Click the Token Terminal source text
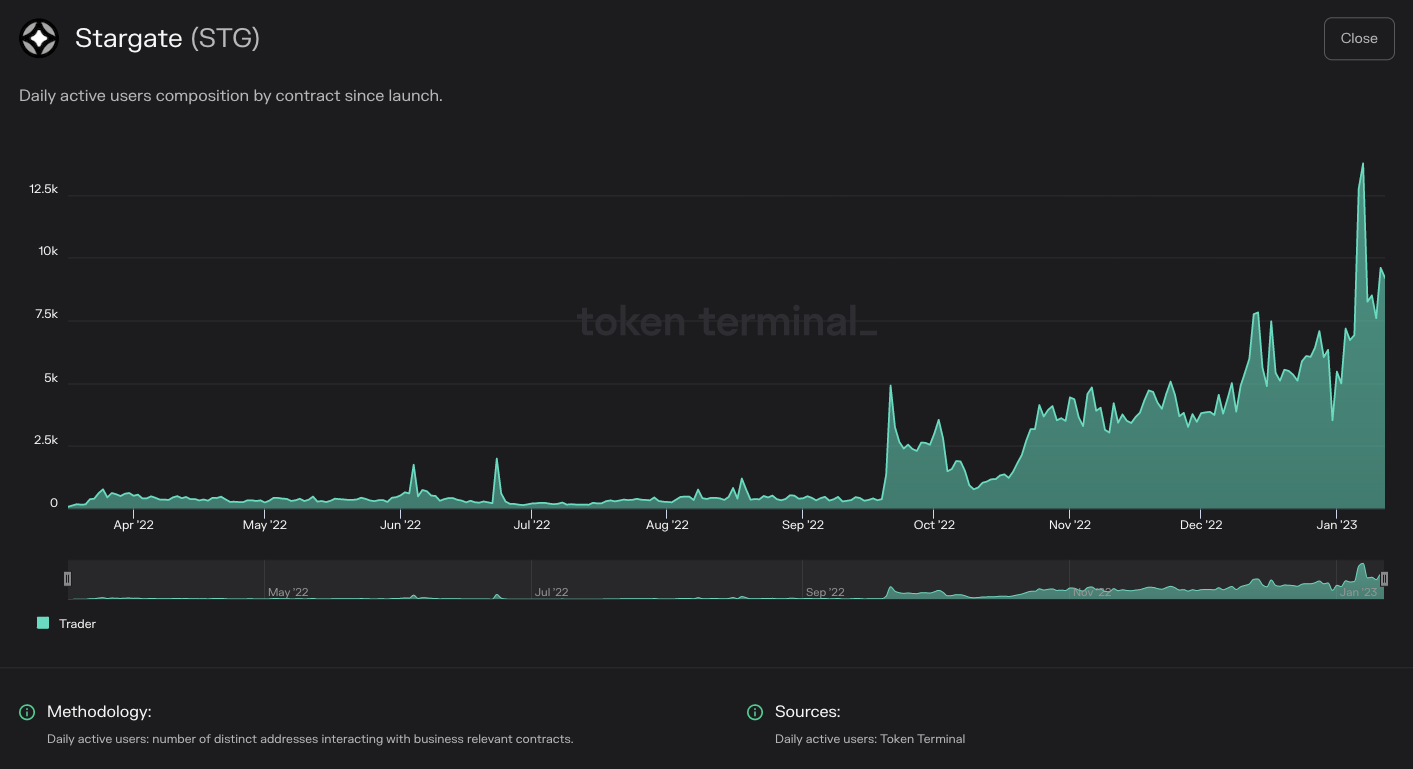Viewport: 1413px width, 769px height. [870, 738]
